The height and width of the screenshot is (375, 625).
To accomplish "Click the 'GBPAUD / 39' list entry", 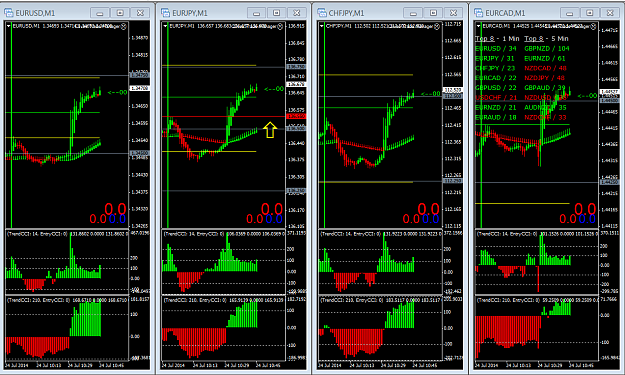I will [545, 88].
